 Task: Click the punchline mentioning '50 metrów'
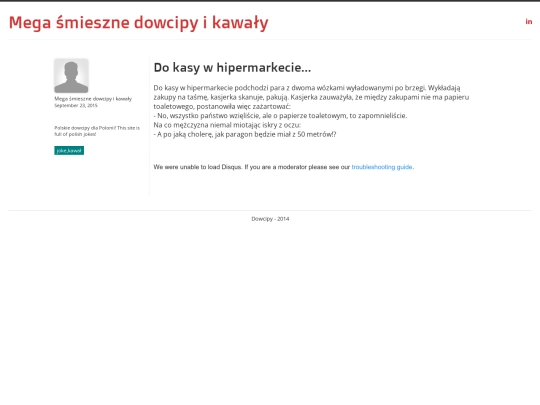pyautogui.click(x=245, y=134)
